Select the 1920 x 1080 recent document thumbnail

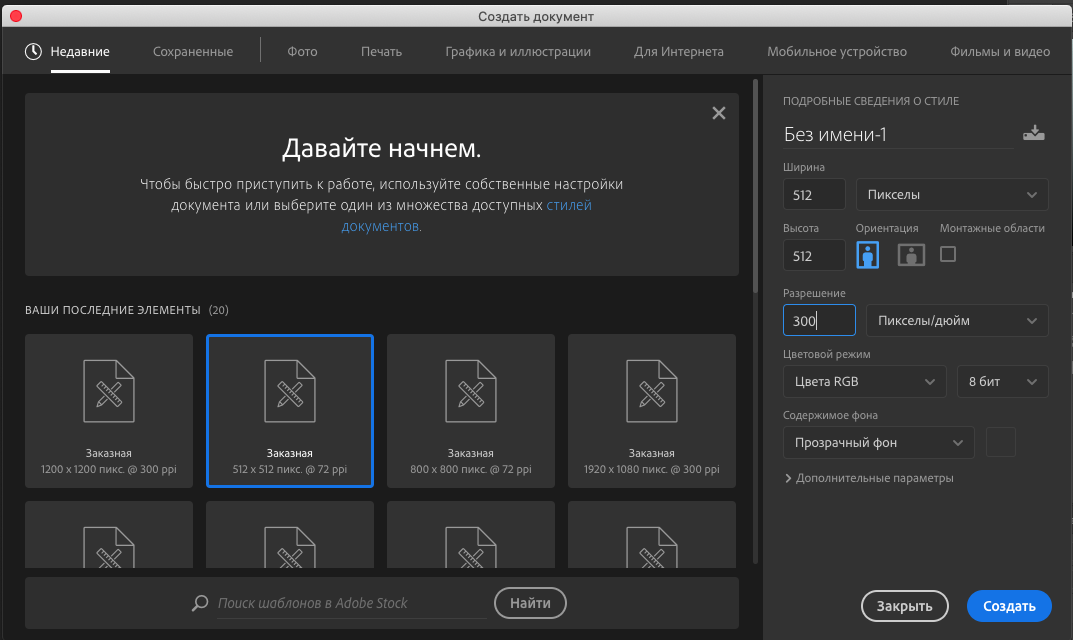tap(651, 411)
